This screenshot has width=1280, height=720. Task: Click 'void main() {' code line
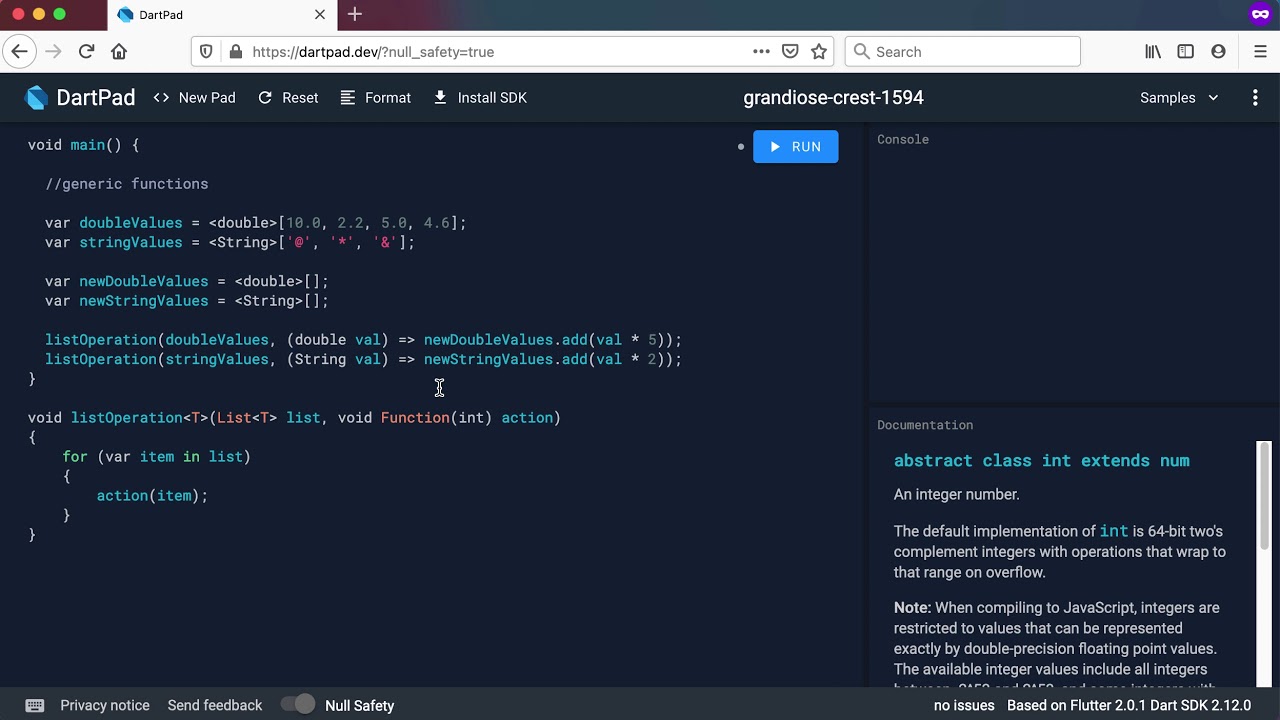pyautogui.click(x=84, y=145)
